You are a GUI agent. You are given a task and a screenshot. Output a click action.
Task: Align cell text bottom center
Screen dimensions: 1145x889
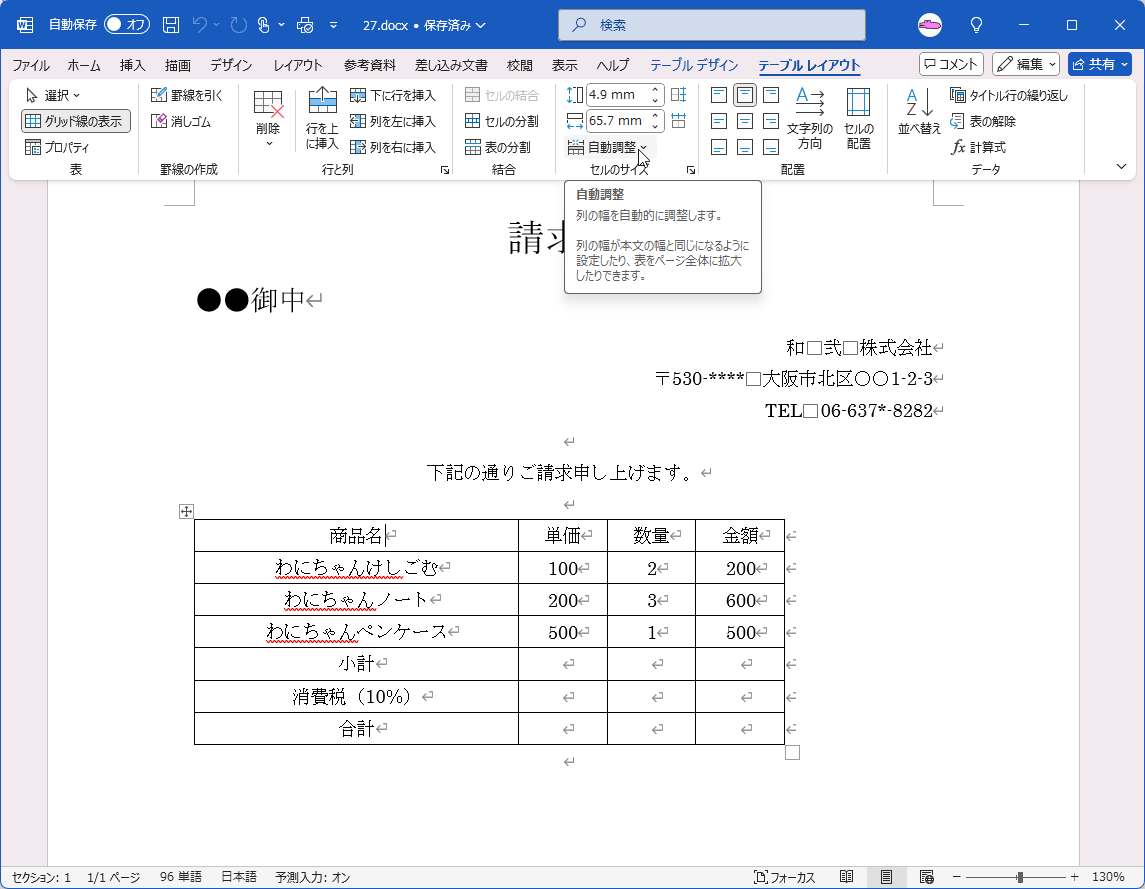(745, 147)
